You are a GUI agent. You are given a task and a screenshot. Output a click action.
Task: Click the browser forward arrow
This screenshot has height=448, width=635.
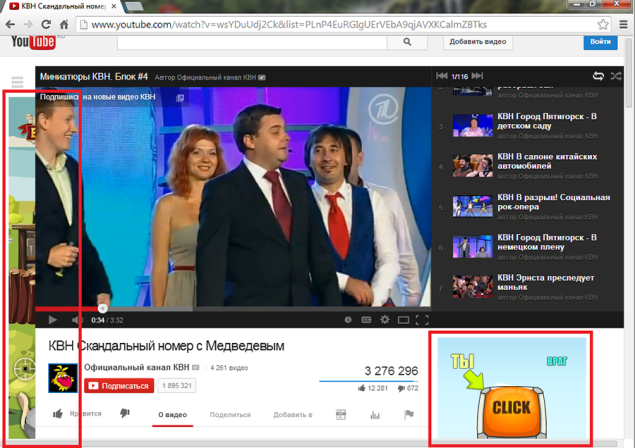[28, 24]
